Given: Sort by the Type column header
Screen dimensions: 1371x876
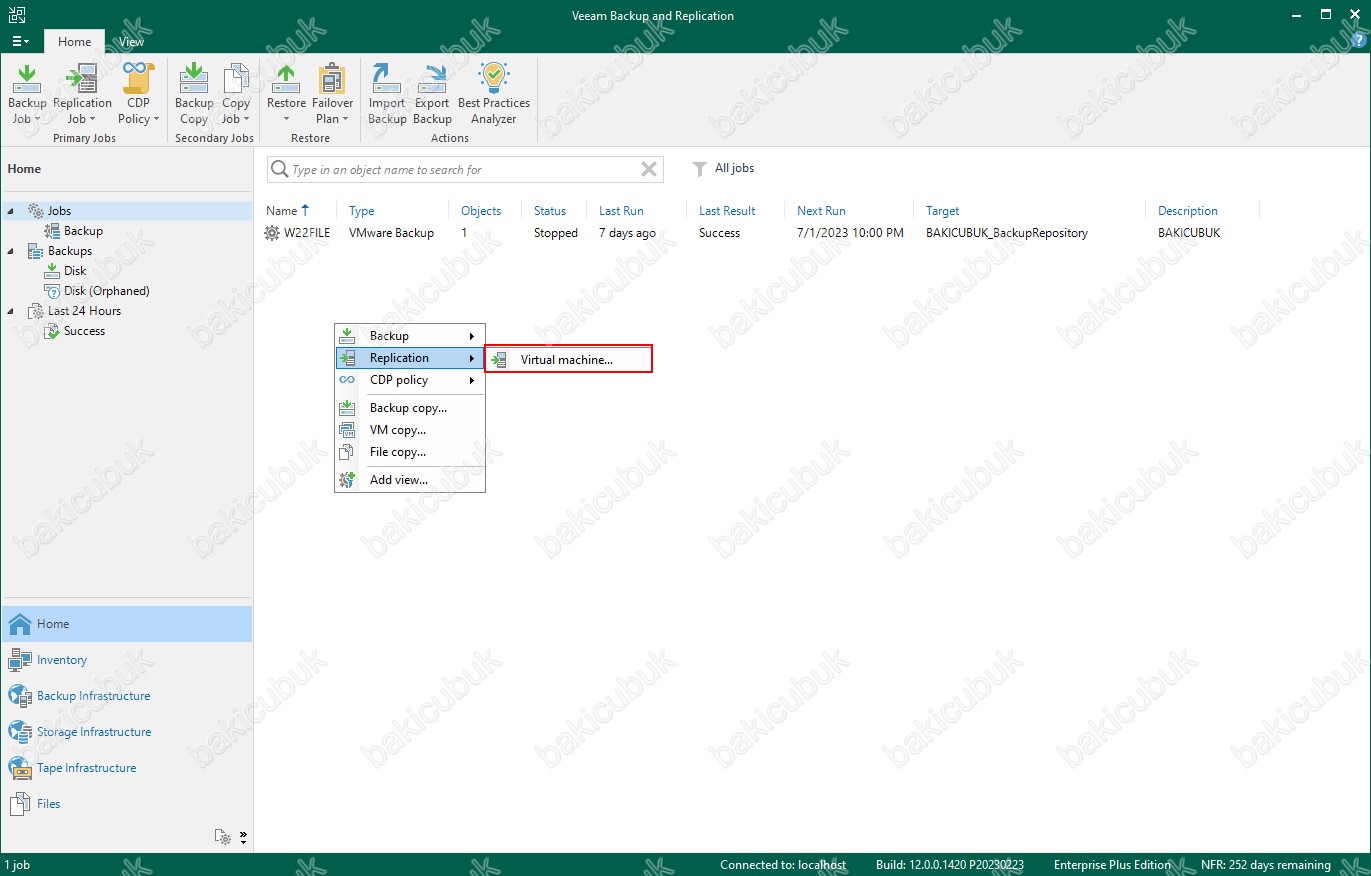Looking at the screenshot, I should pyautogui.click(x=362, y=211).
